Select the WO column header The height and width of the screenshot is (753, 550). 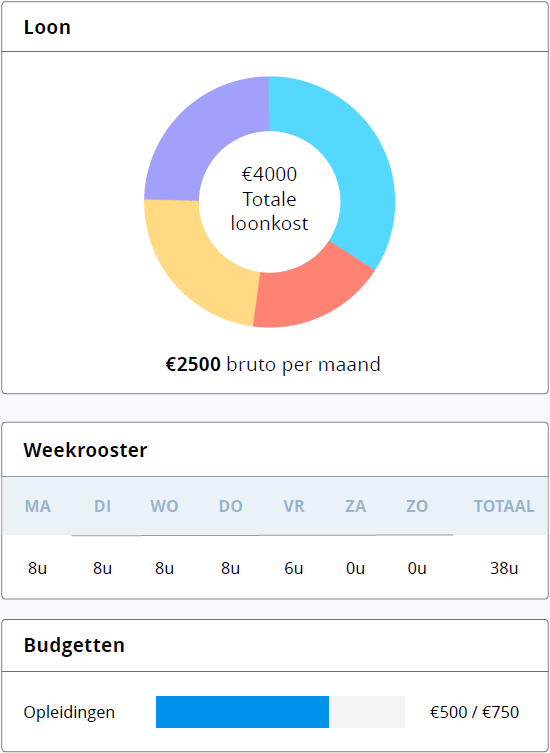click(164, 506)
